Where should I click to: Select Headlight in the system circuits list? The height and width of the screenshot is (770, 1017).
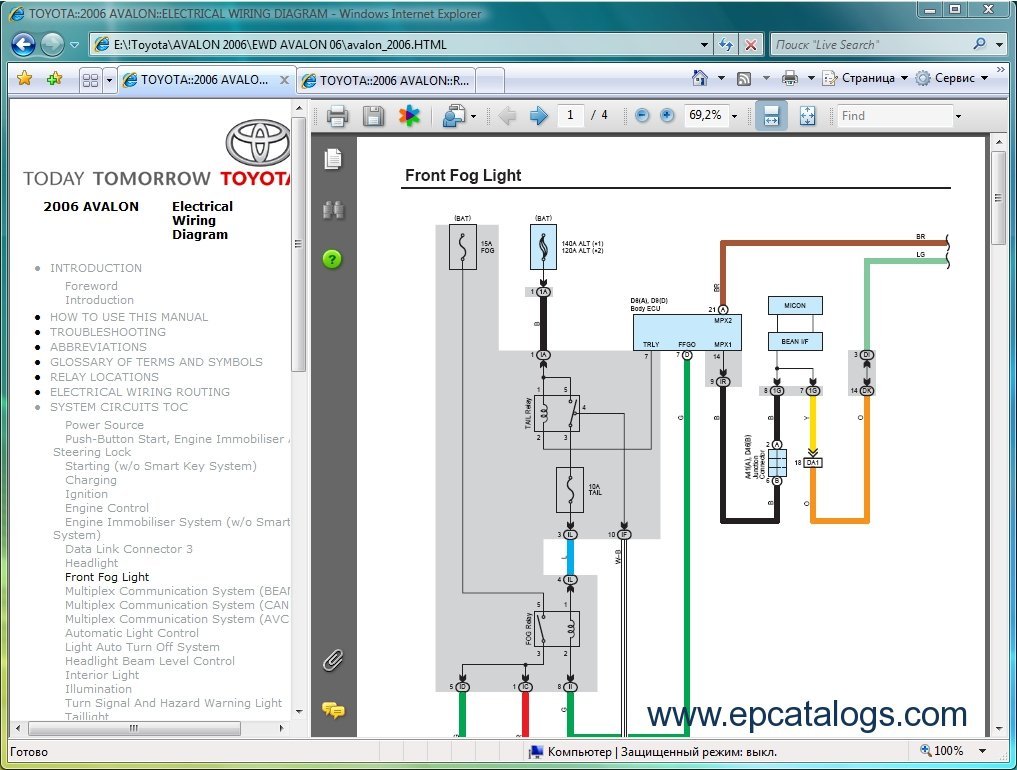(91, 563)
